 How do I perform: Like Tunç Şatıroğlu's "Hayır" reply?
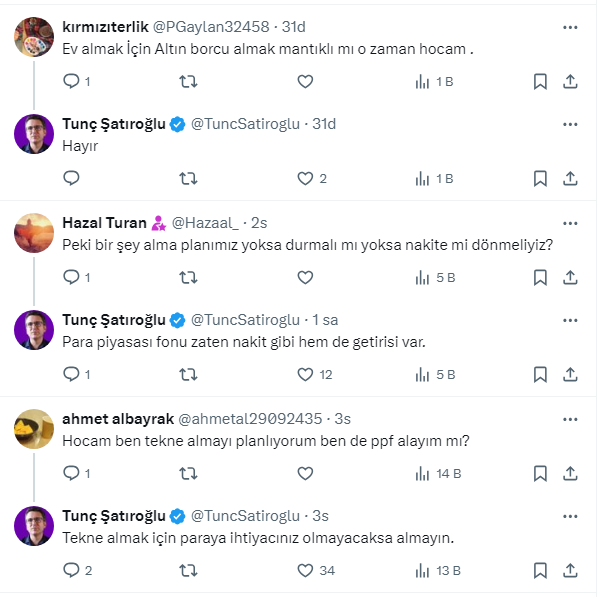coord(306,179)
